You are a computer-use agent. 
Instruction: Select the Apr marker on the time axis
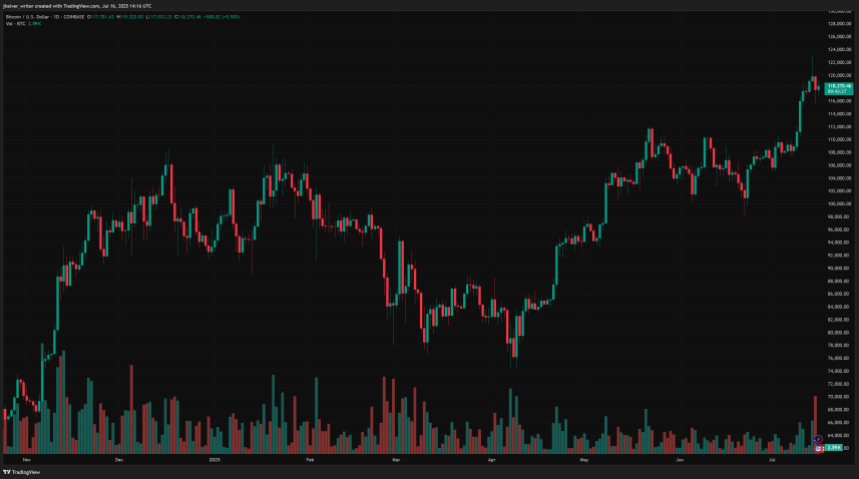pyautogui.click(x=491, y=459)
